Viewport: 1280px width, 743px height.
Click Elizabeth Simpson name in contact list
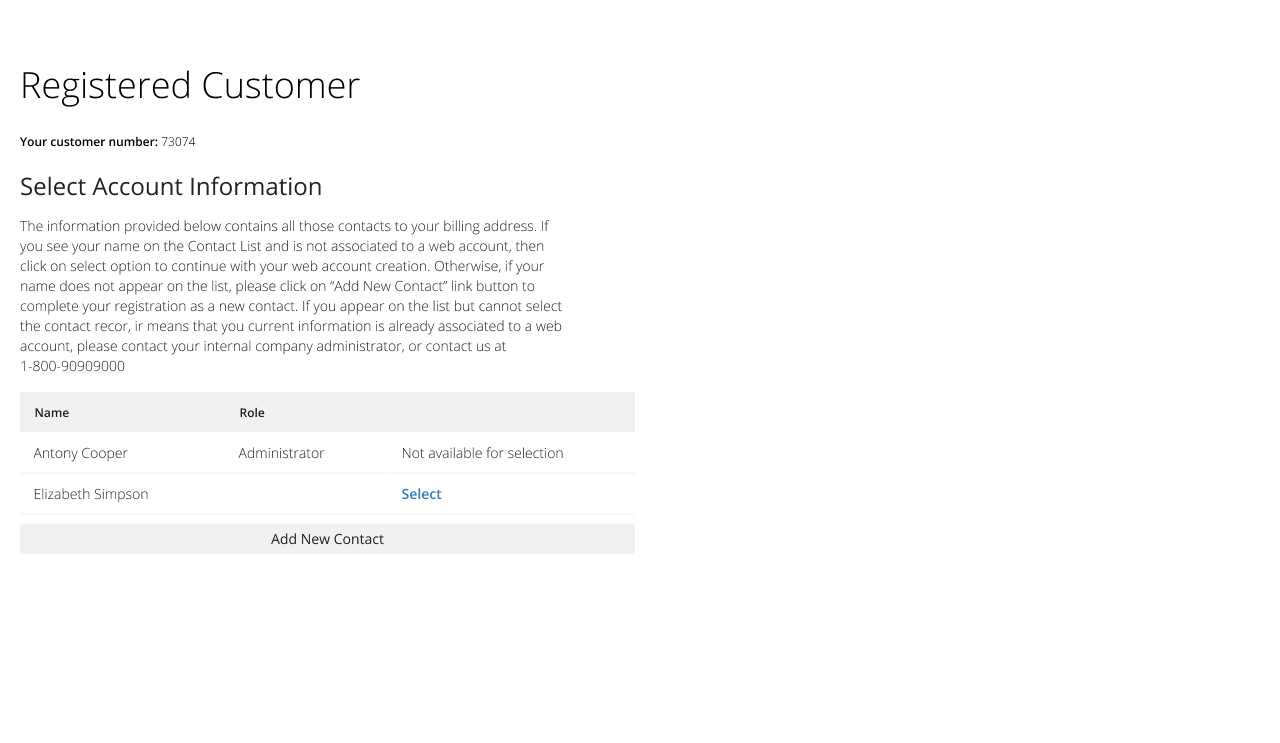91,494
